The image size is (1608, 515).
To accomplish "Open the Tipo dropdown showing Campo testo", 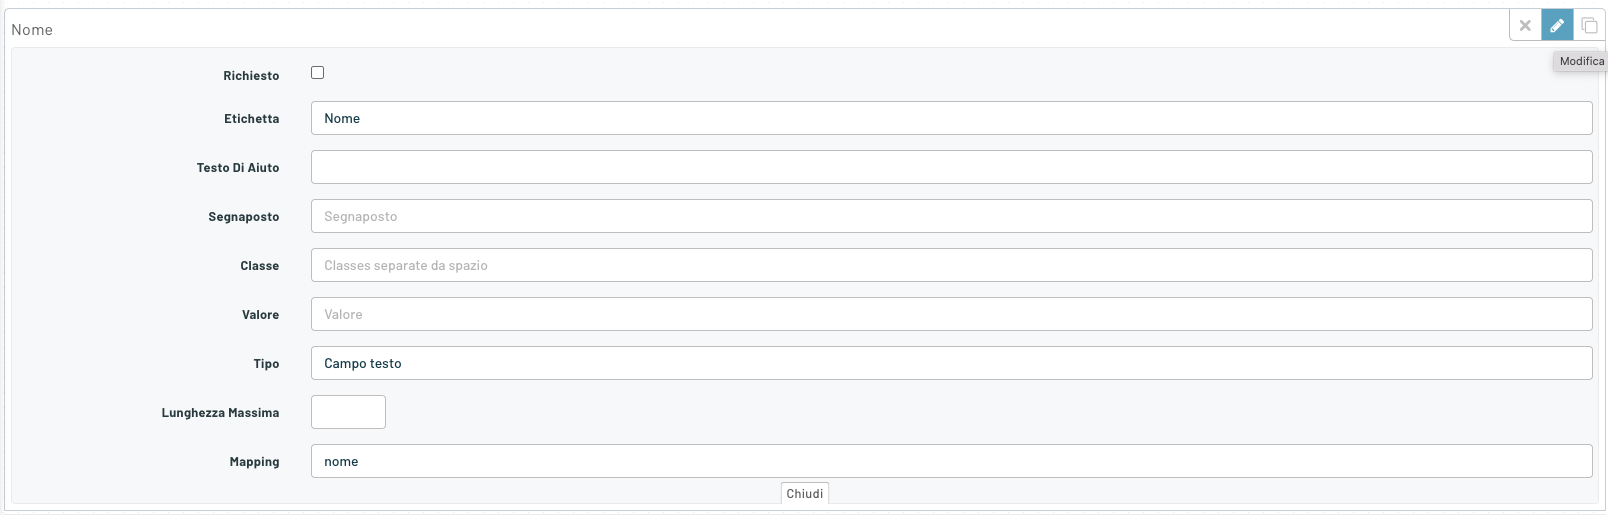I will point(951,363).
